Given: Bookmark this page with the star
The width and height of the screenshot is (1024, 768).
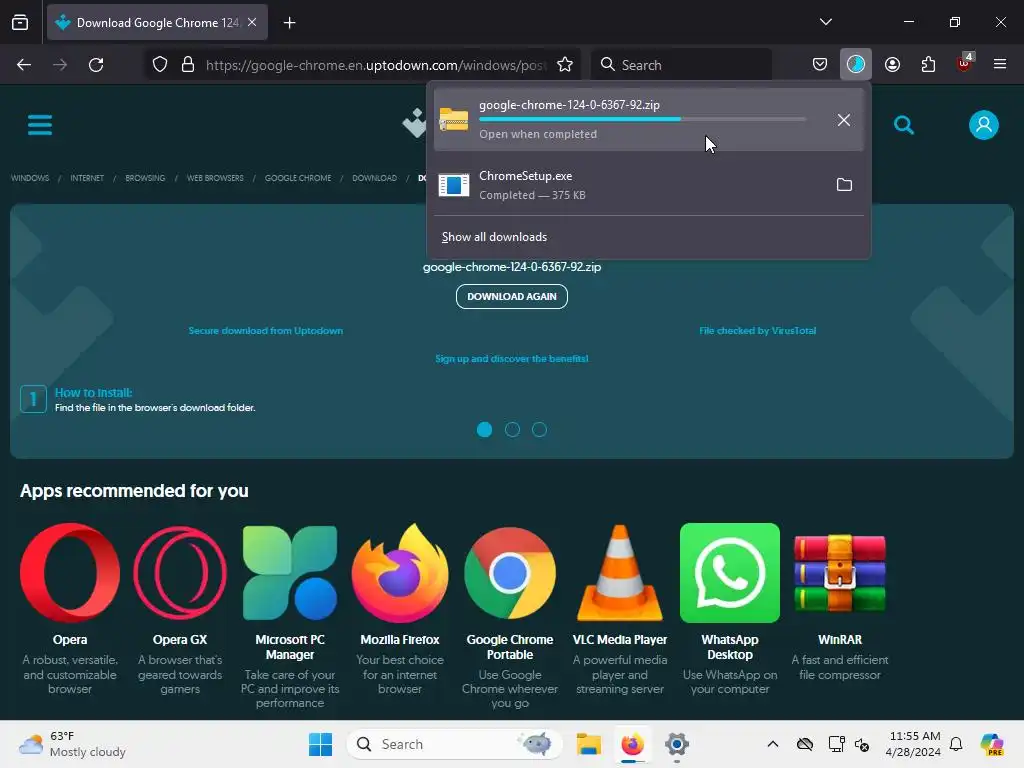Looking at the screenshot, I should click(565, 65).
